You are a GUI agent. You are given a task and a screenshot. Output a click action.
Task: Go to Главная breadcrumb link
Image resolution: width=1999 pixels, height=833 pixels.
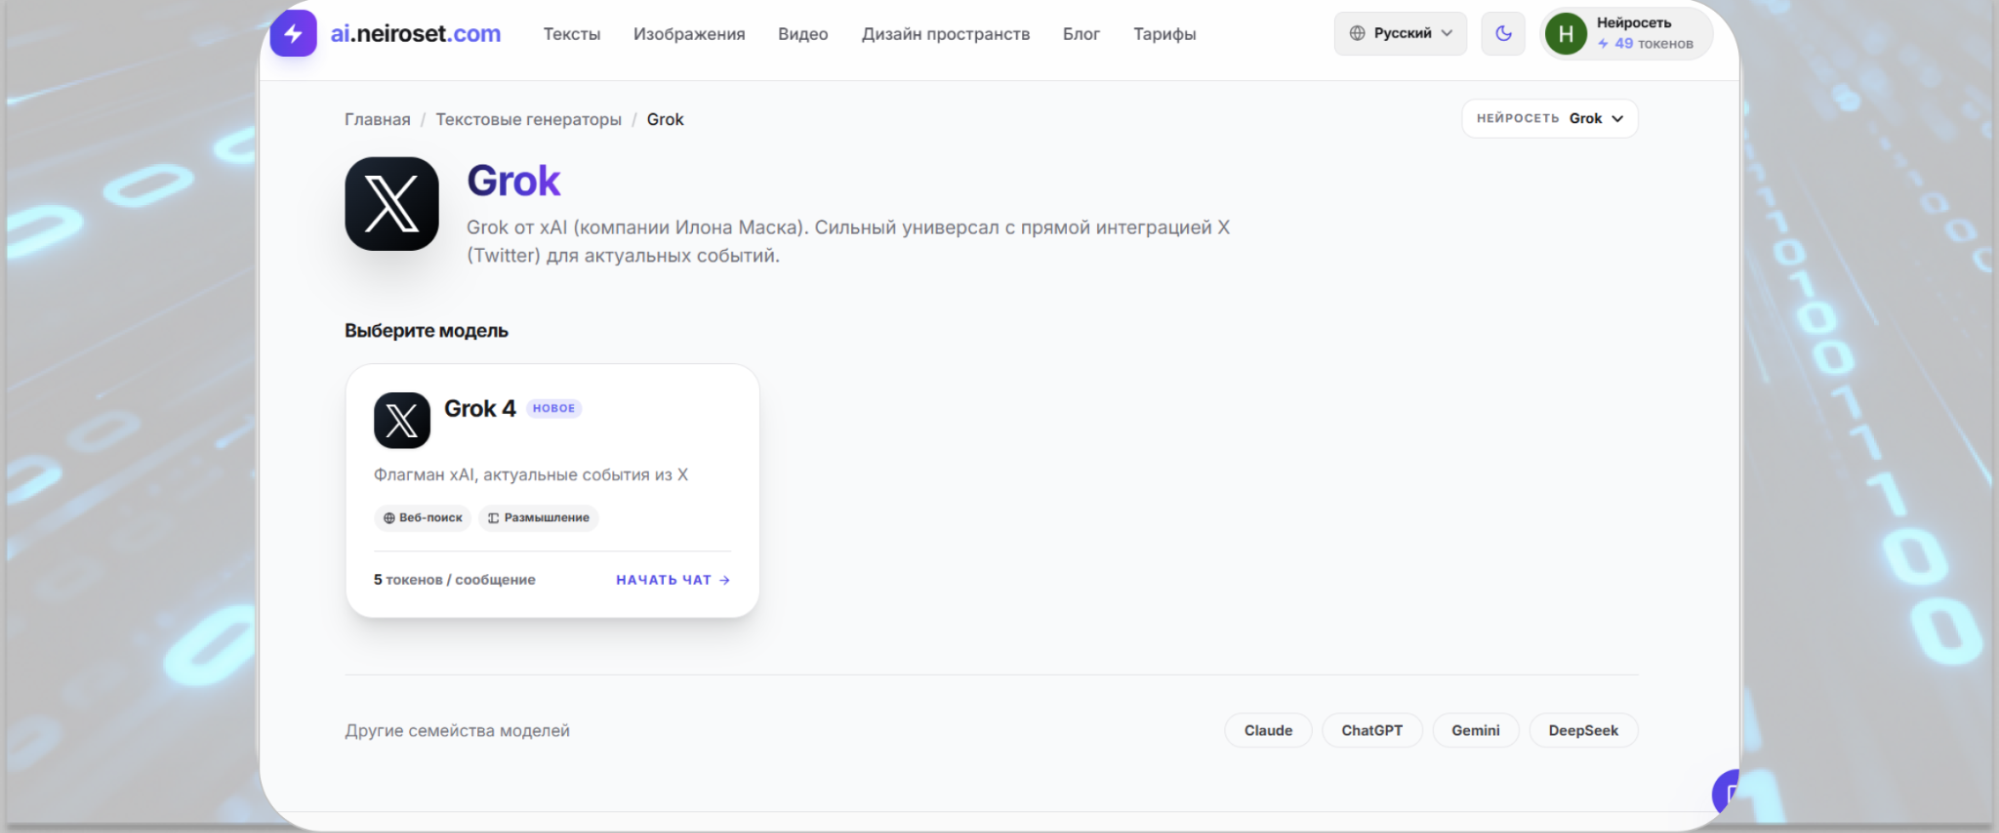377,119
